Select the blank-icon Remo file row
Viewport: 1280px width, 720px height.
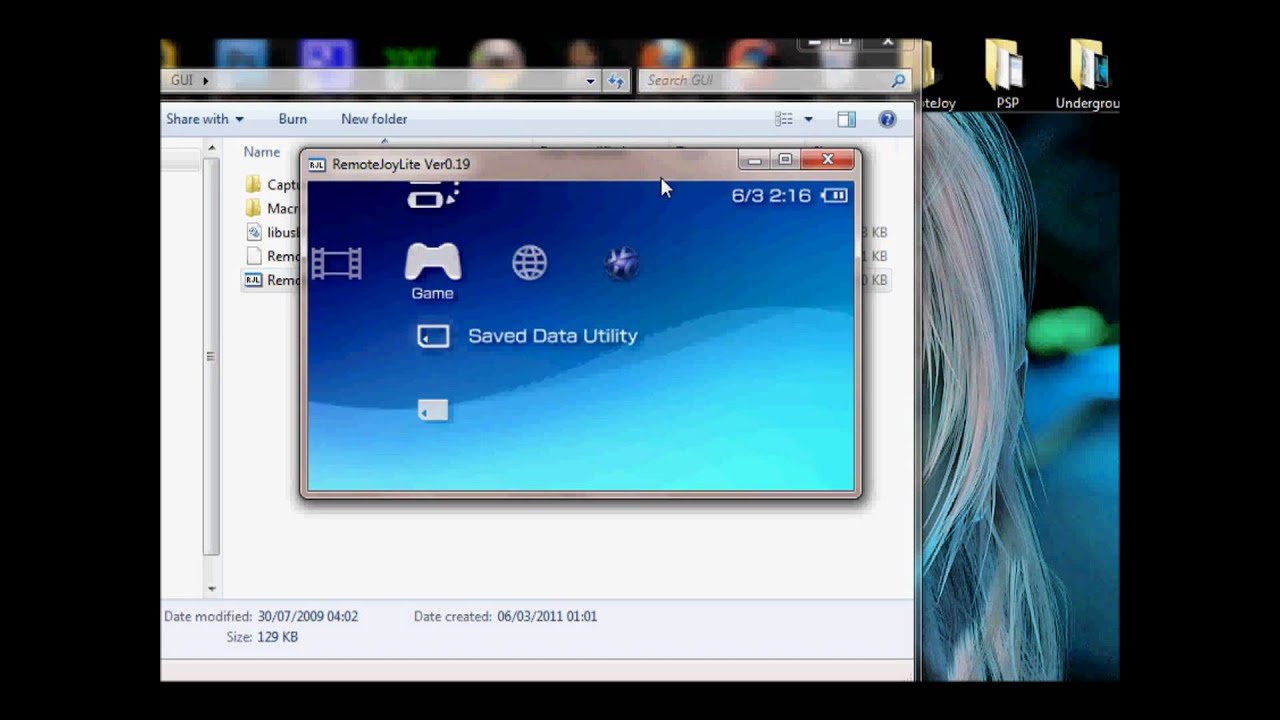tap(272, 256)
